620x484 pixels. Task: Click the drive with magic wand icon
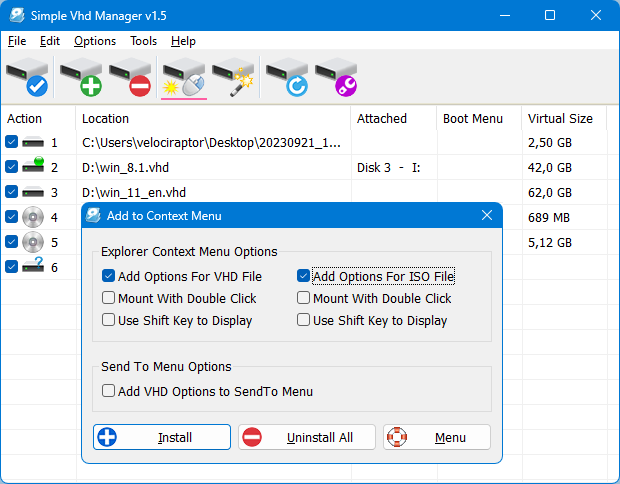point(234,78)
